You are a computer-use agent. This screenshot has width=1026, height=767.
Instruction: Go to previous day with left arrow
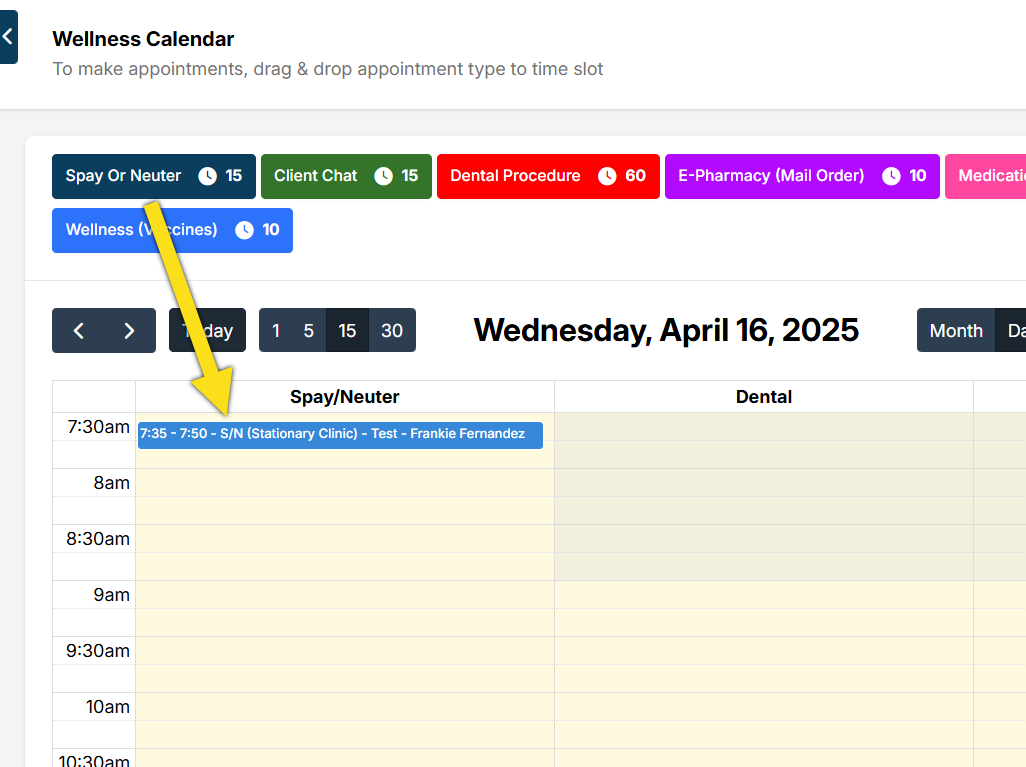point(78,331)
